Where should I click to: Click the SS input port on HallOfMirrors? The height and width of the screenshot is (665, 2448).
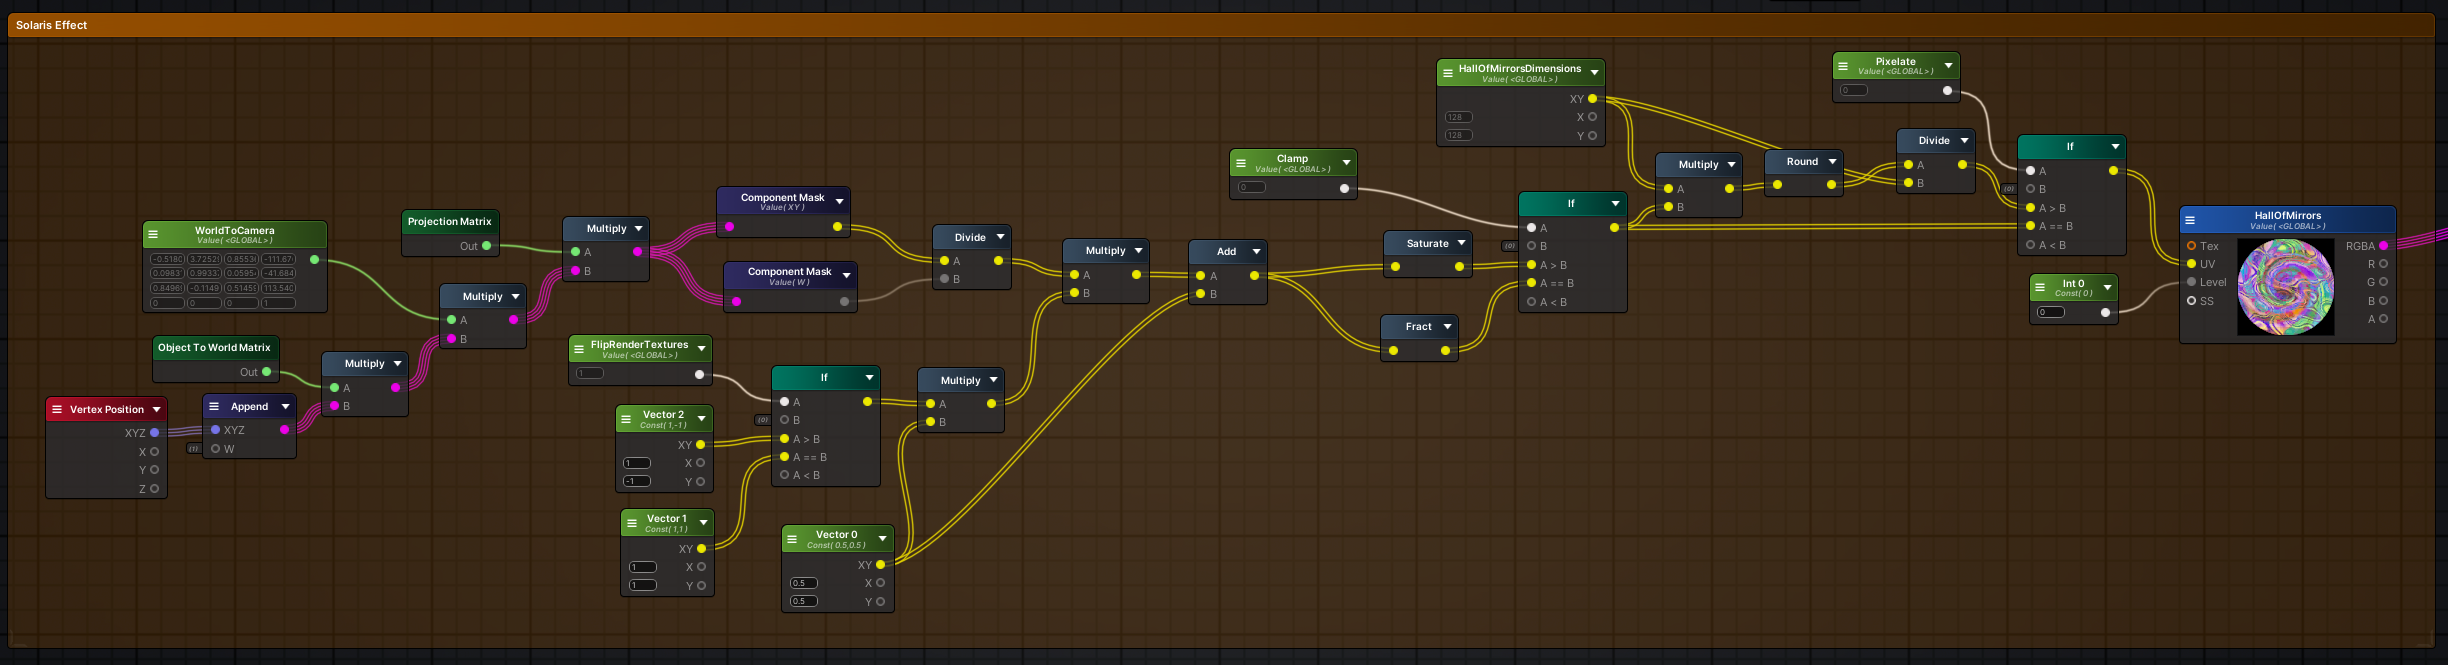point(2191,301)
